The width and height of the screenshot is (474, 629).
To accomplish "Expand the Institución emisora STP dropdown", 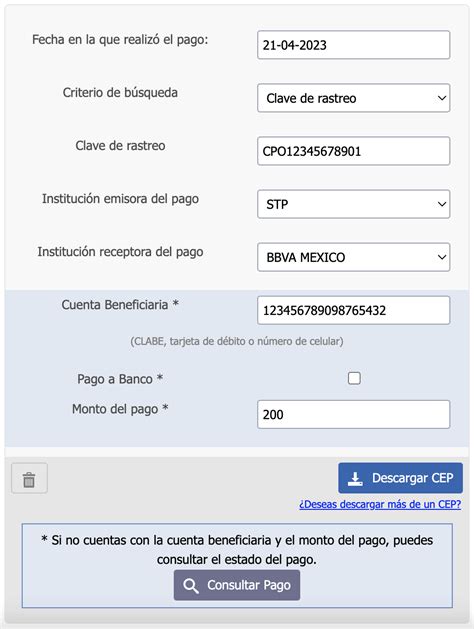I will pos(354,204).
